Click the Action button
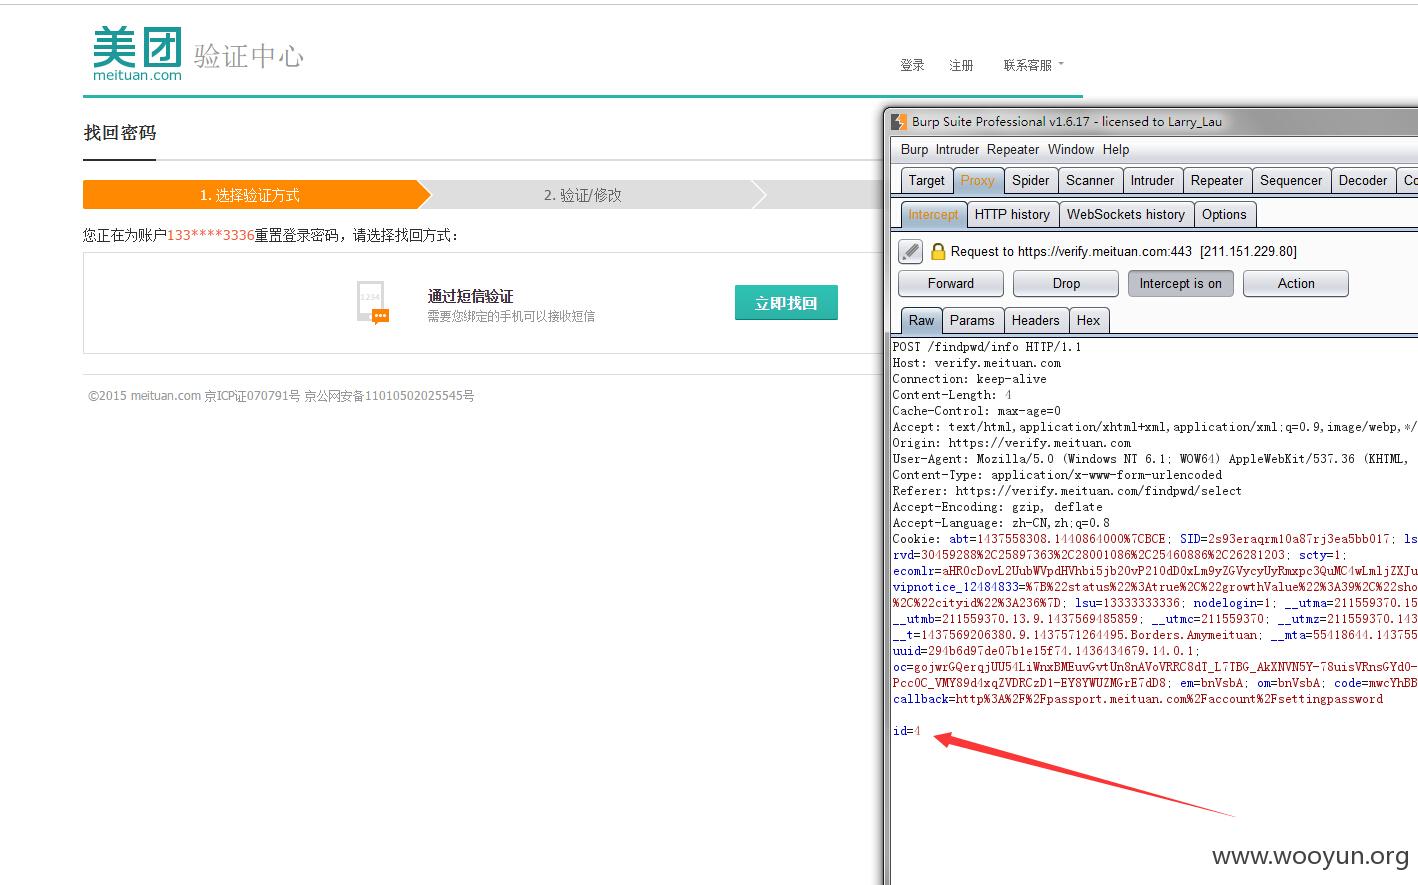 [1296, 284]
